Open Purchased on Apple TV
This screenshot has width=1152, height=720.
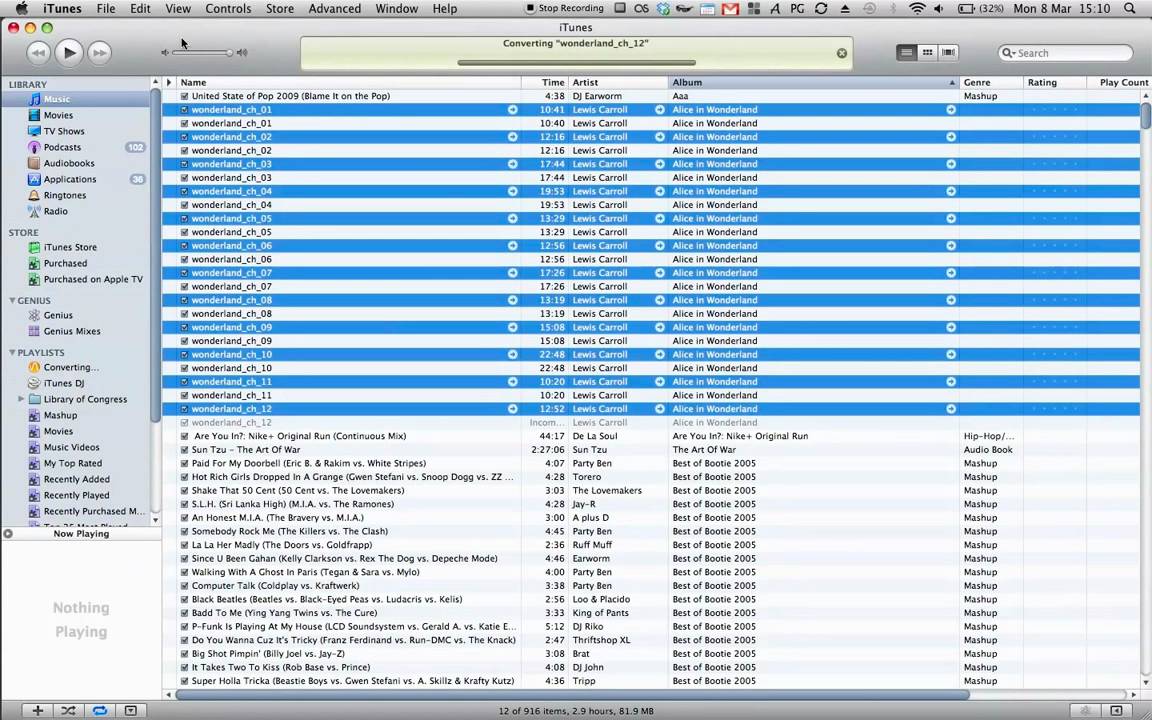(93, 279)
